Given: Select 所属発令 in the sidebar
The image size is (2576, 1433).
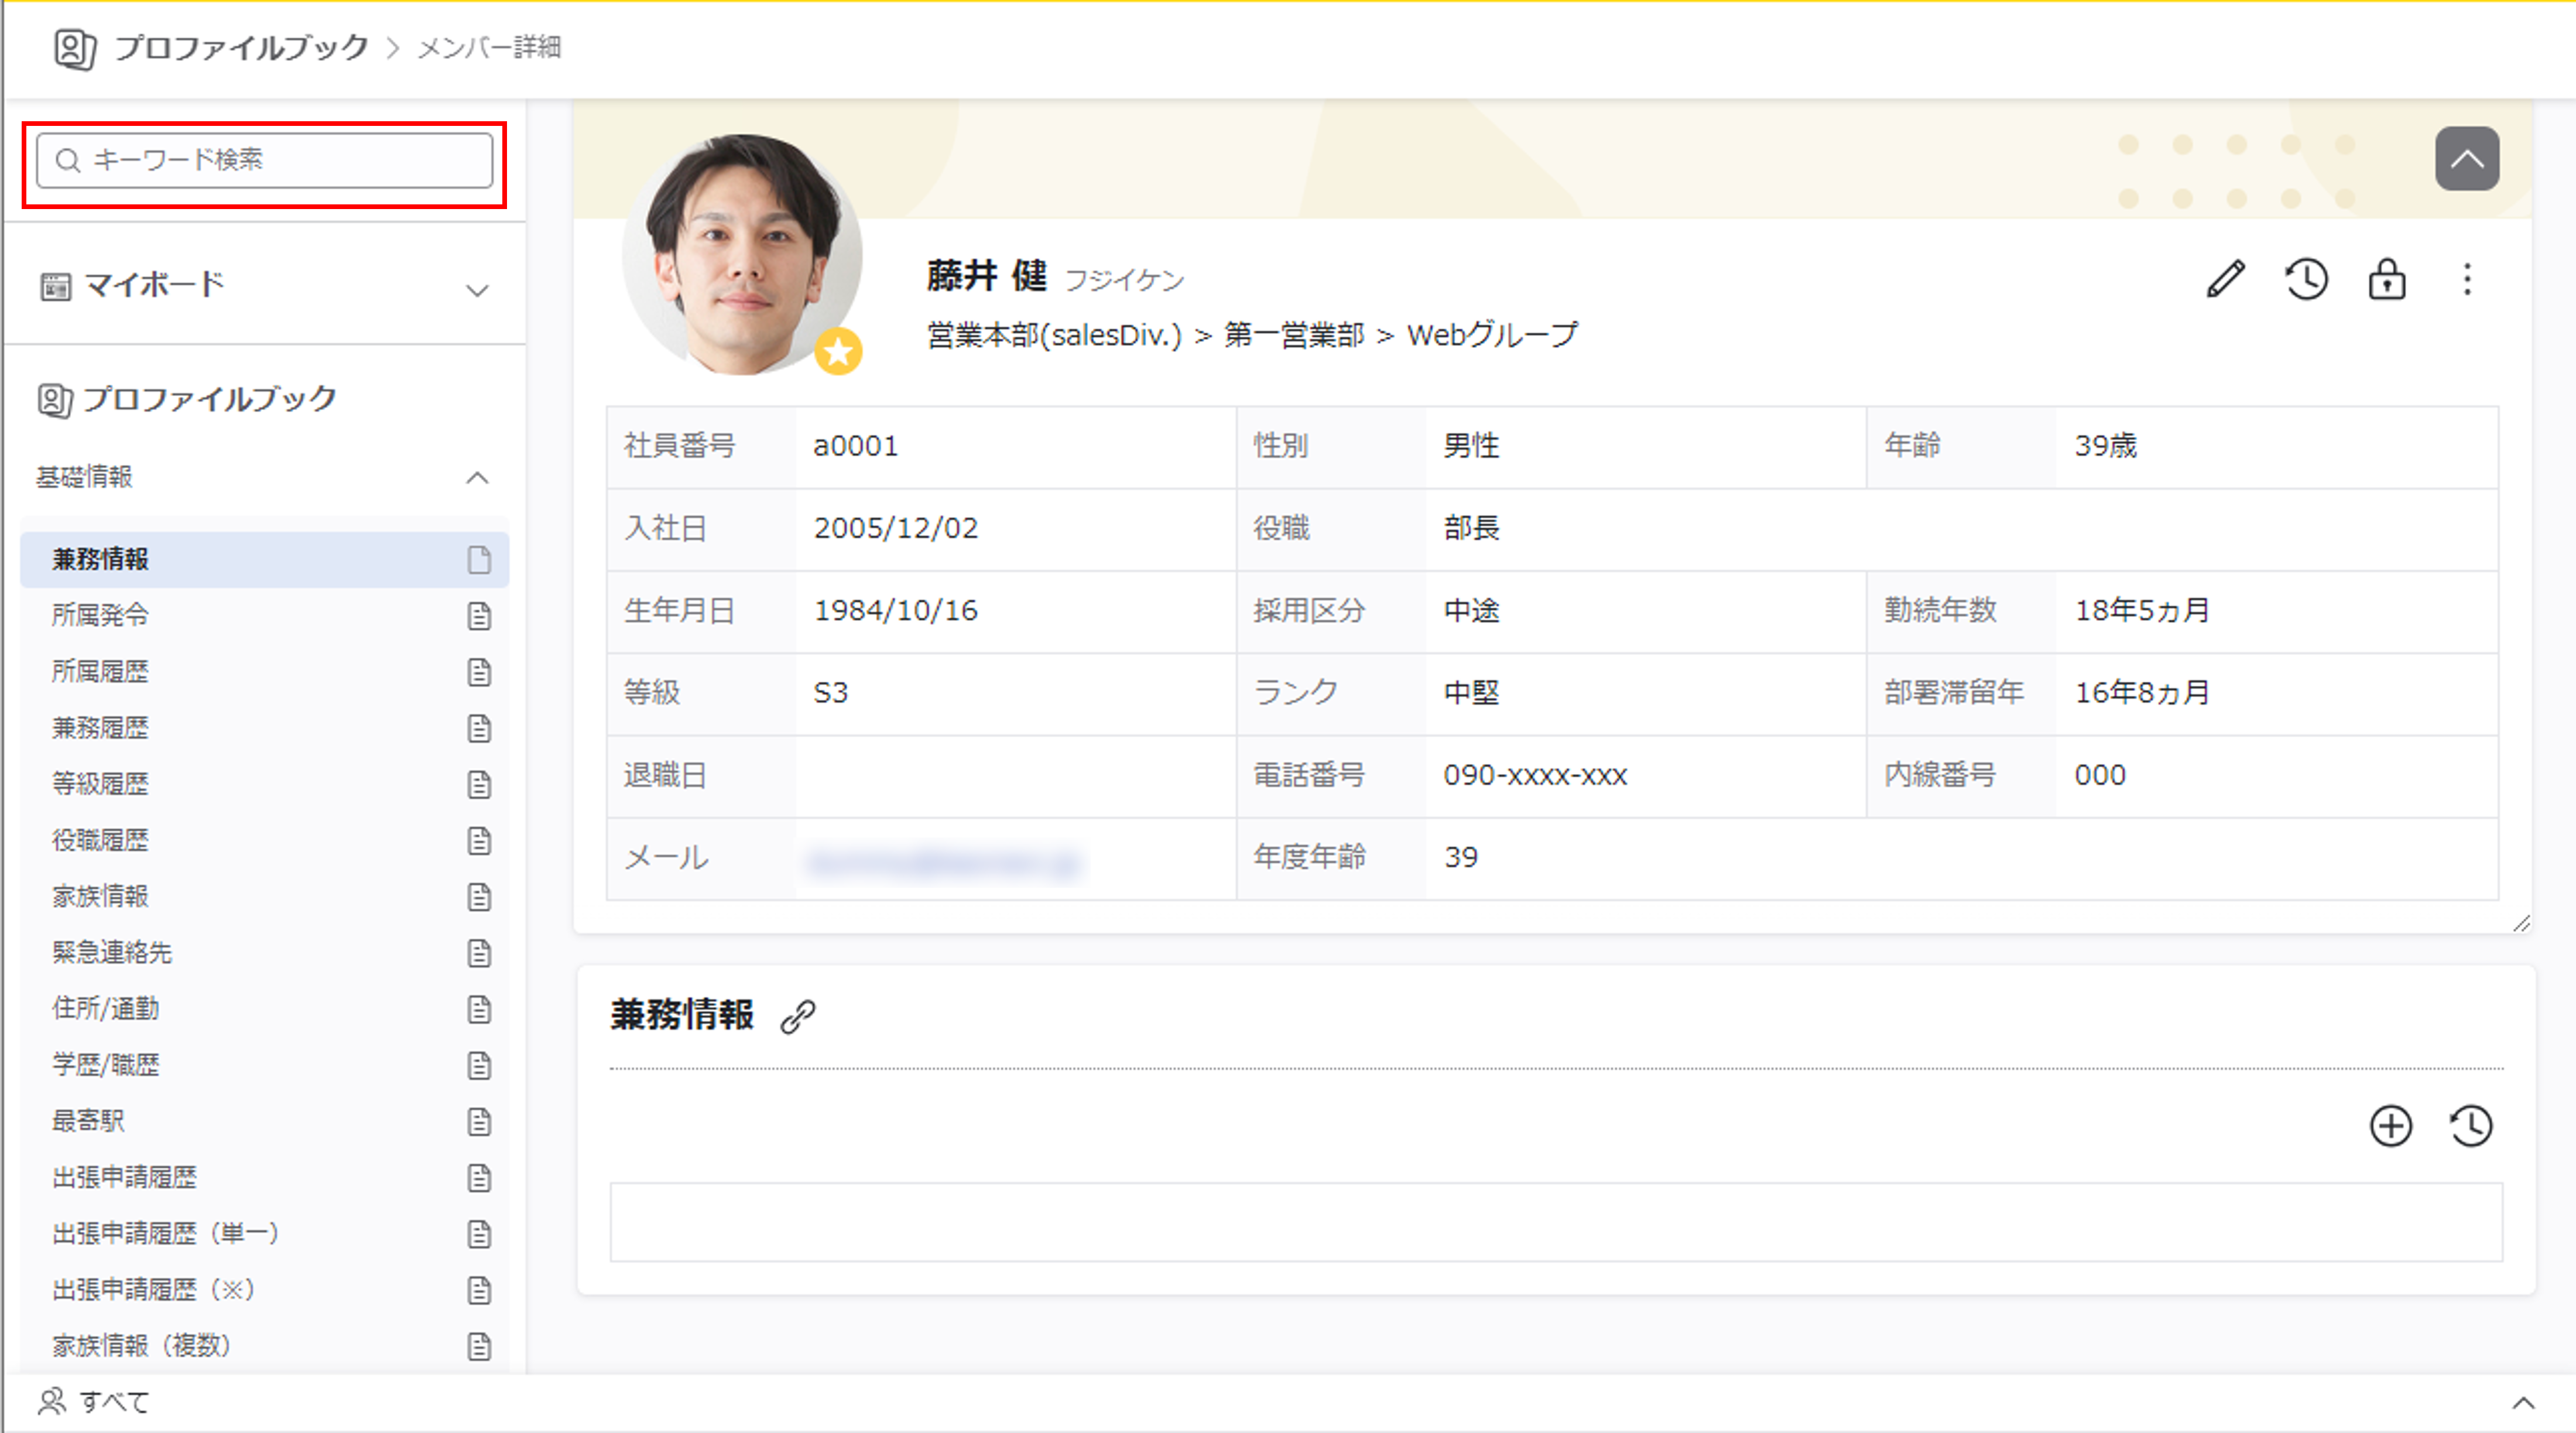Looking at the screenshot, I should [100, 615].
